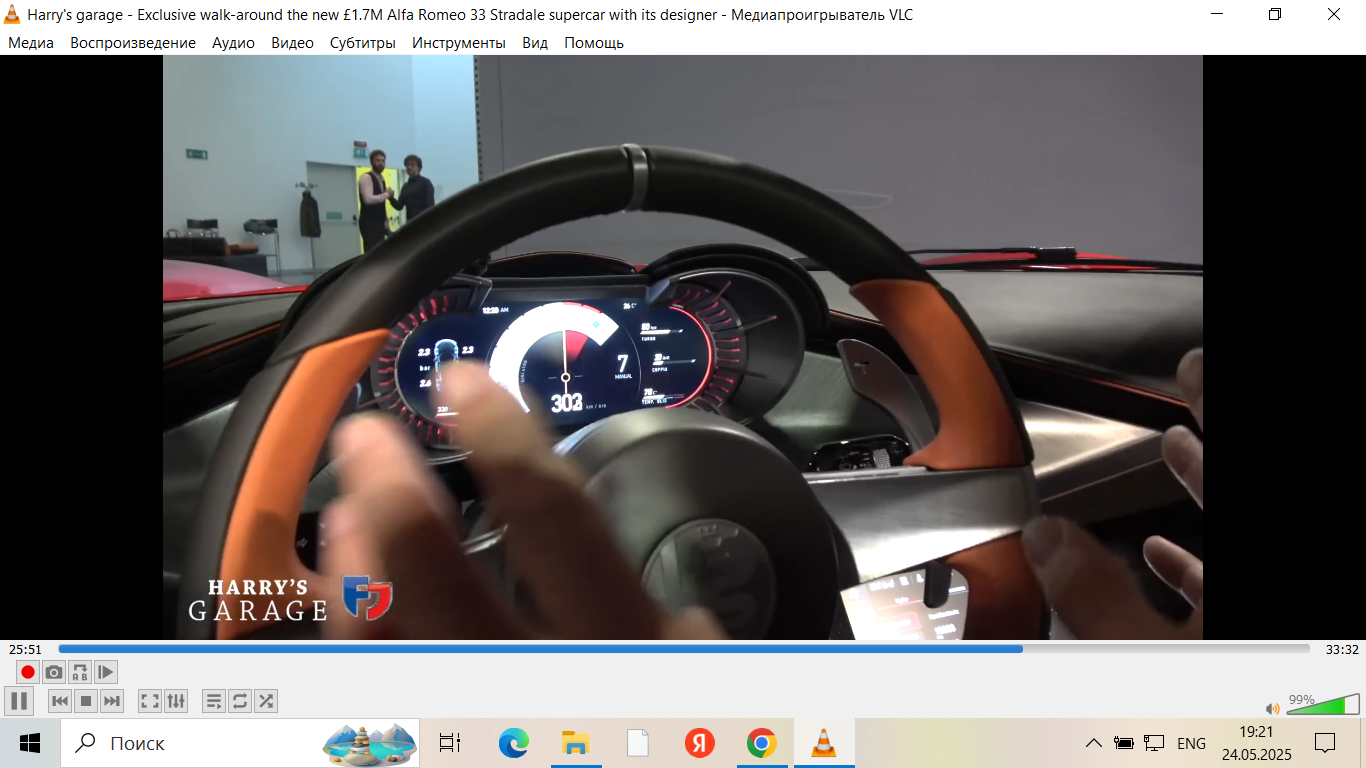
Task: Mute audio via the speaker icon
Action: tap(1272, 708)
